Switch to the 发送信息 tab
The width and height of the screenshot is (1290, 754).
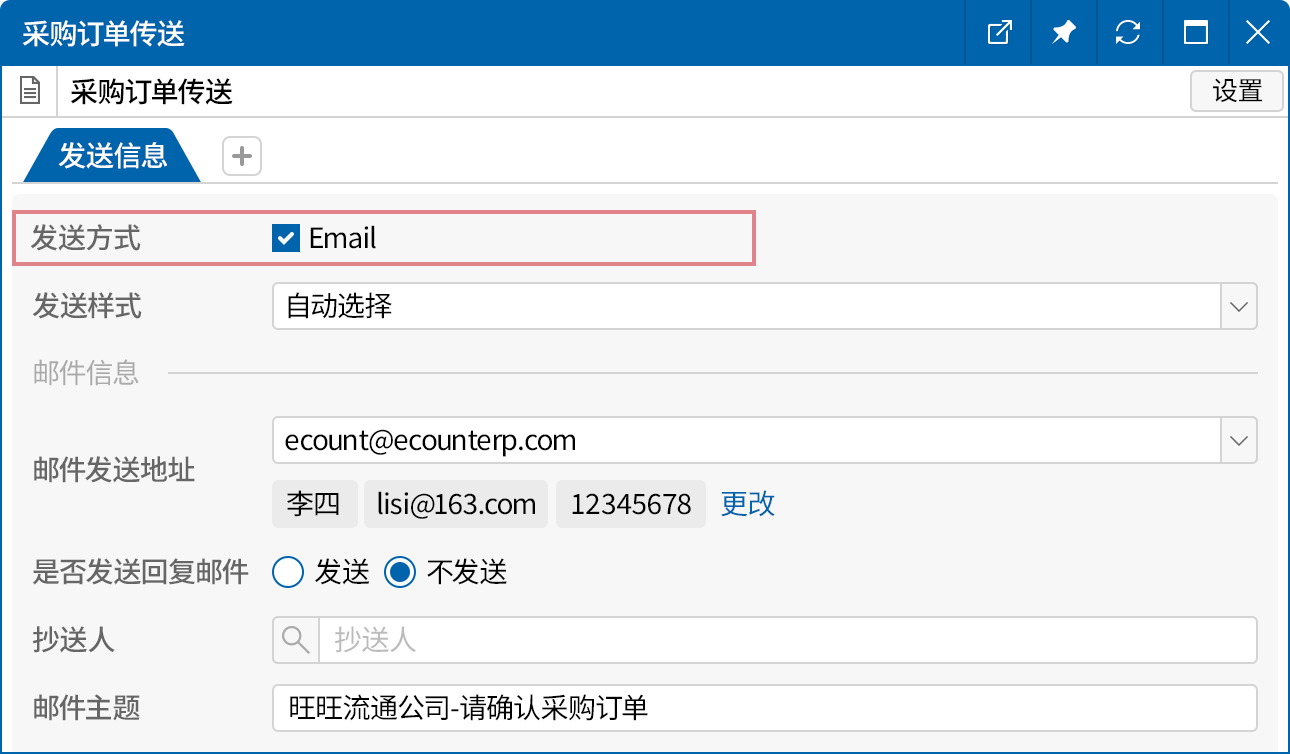click(112, 156)
